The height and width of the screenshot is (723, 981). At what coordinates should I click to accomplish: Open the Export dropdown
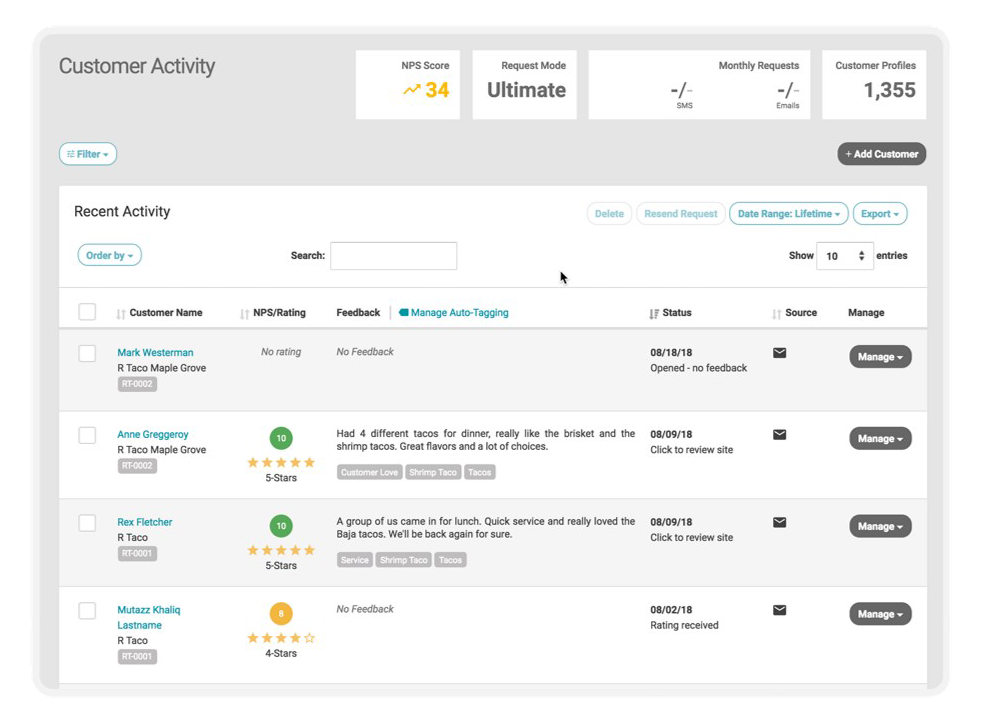(x=880, y=213)
